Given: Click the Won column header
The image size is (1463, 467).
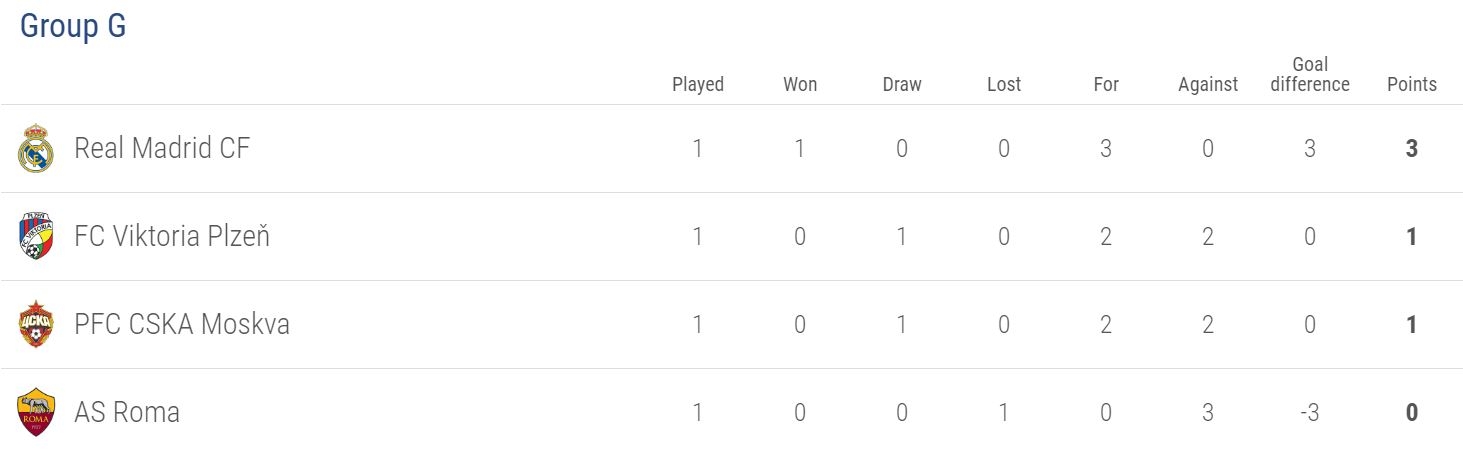Looking at the screenshot, I should (x=800, y=84).
